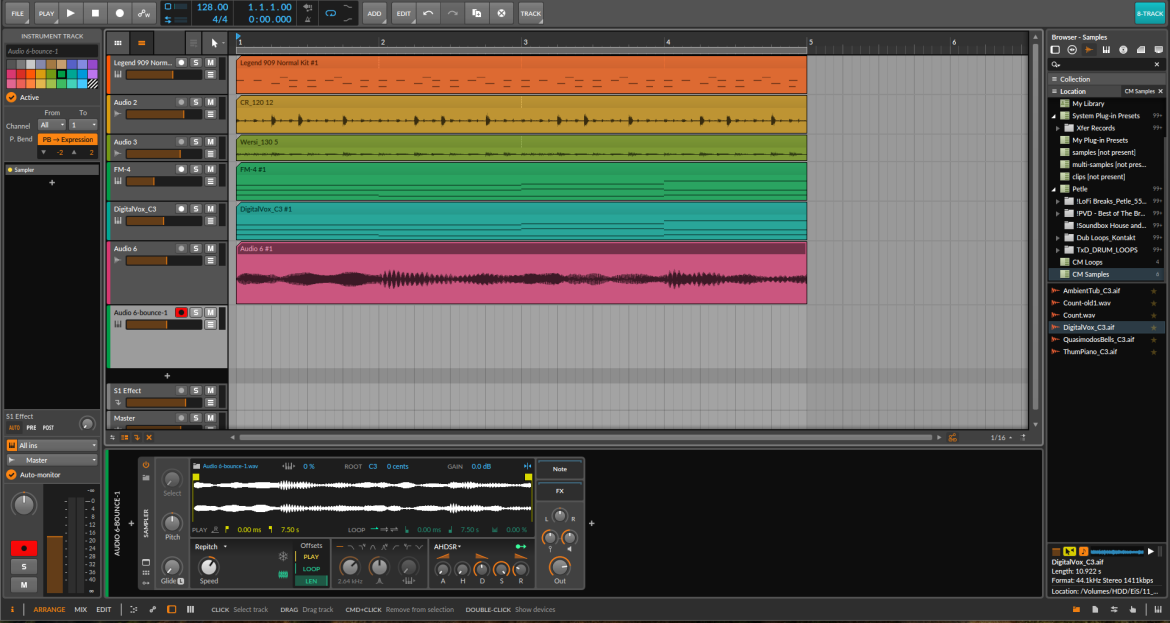
Task: Start playback with the transport Play triangle
Action: pyautogui.click(x=70, y=13)
